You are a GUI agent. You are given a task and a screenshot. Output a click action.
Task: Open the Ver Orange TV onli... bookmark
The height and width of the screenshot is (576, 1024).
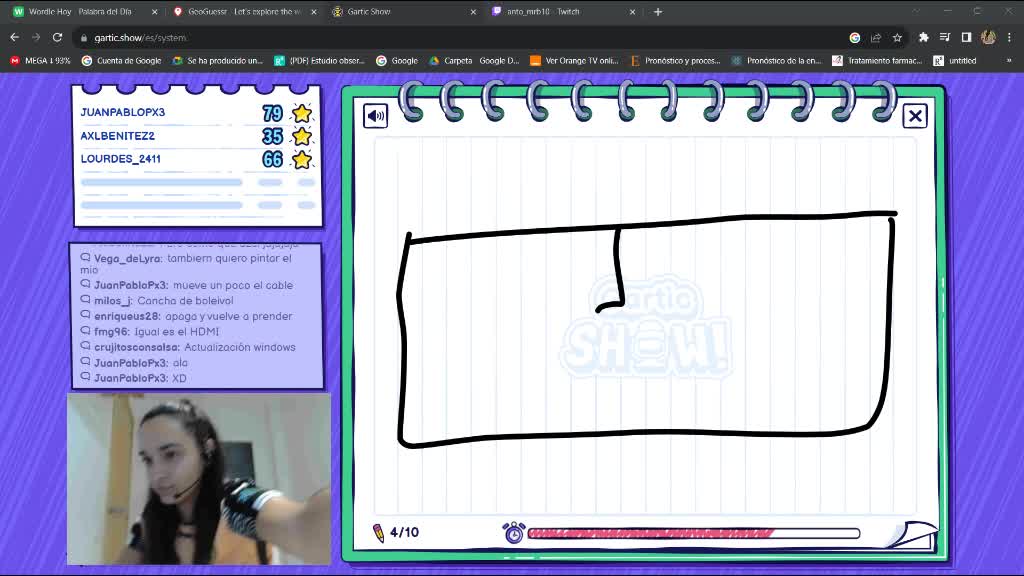[x=574, y=61]
